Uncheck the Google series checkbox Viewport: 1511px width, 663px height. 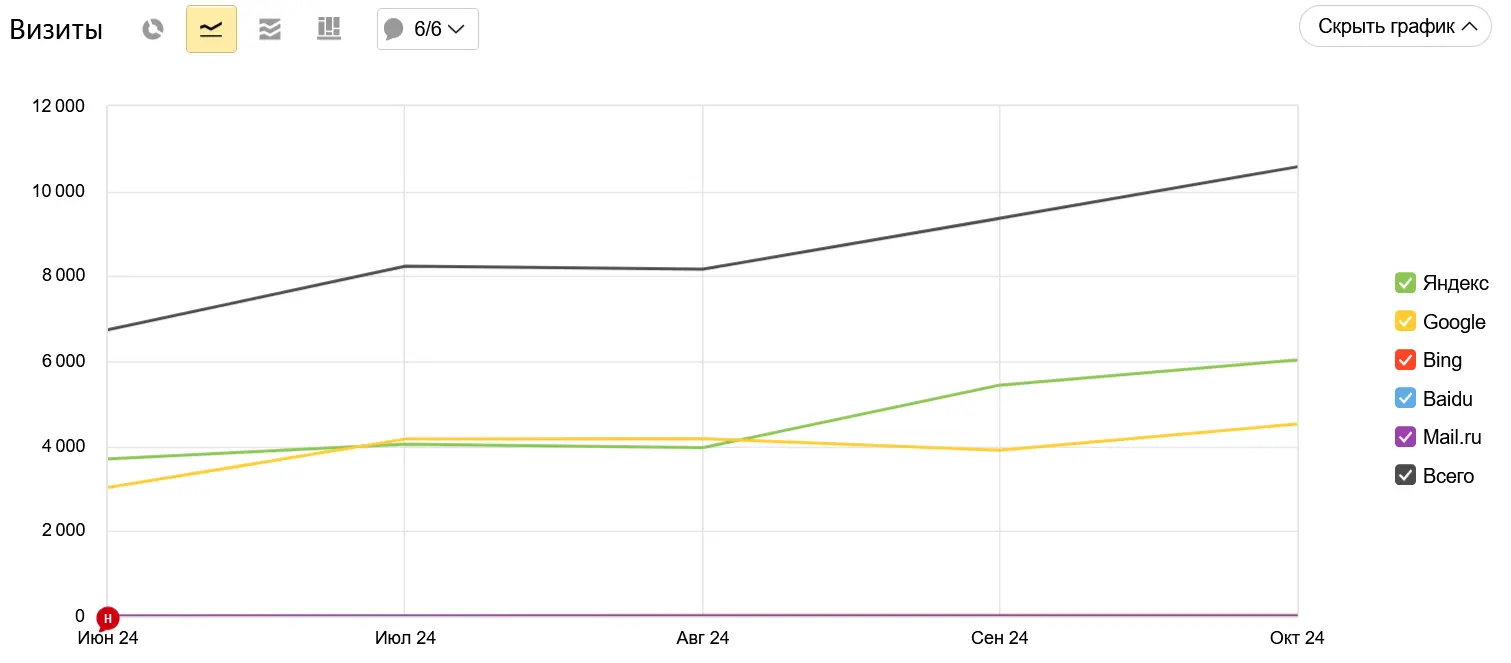[x=1405, y=322]
